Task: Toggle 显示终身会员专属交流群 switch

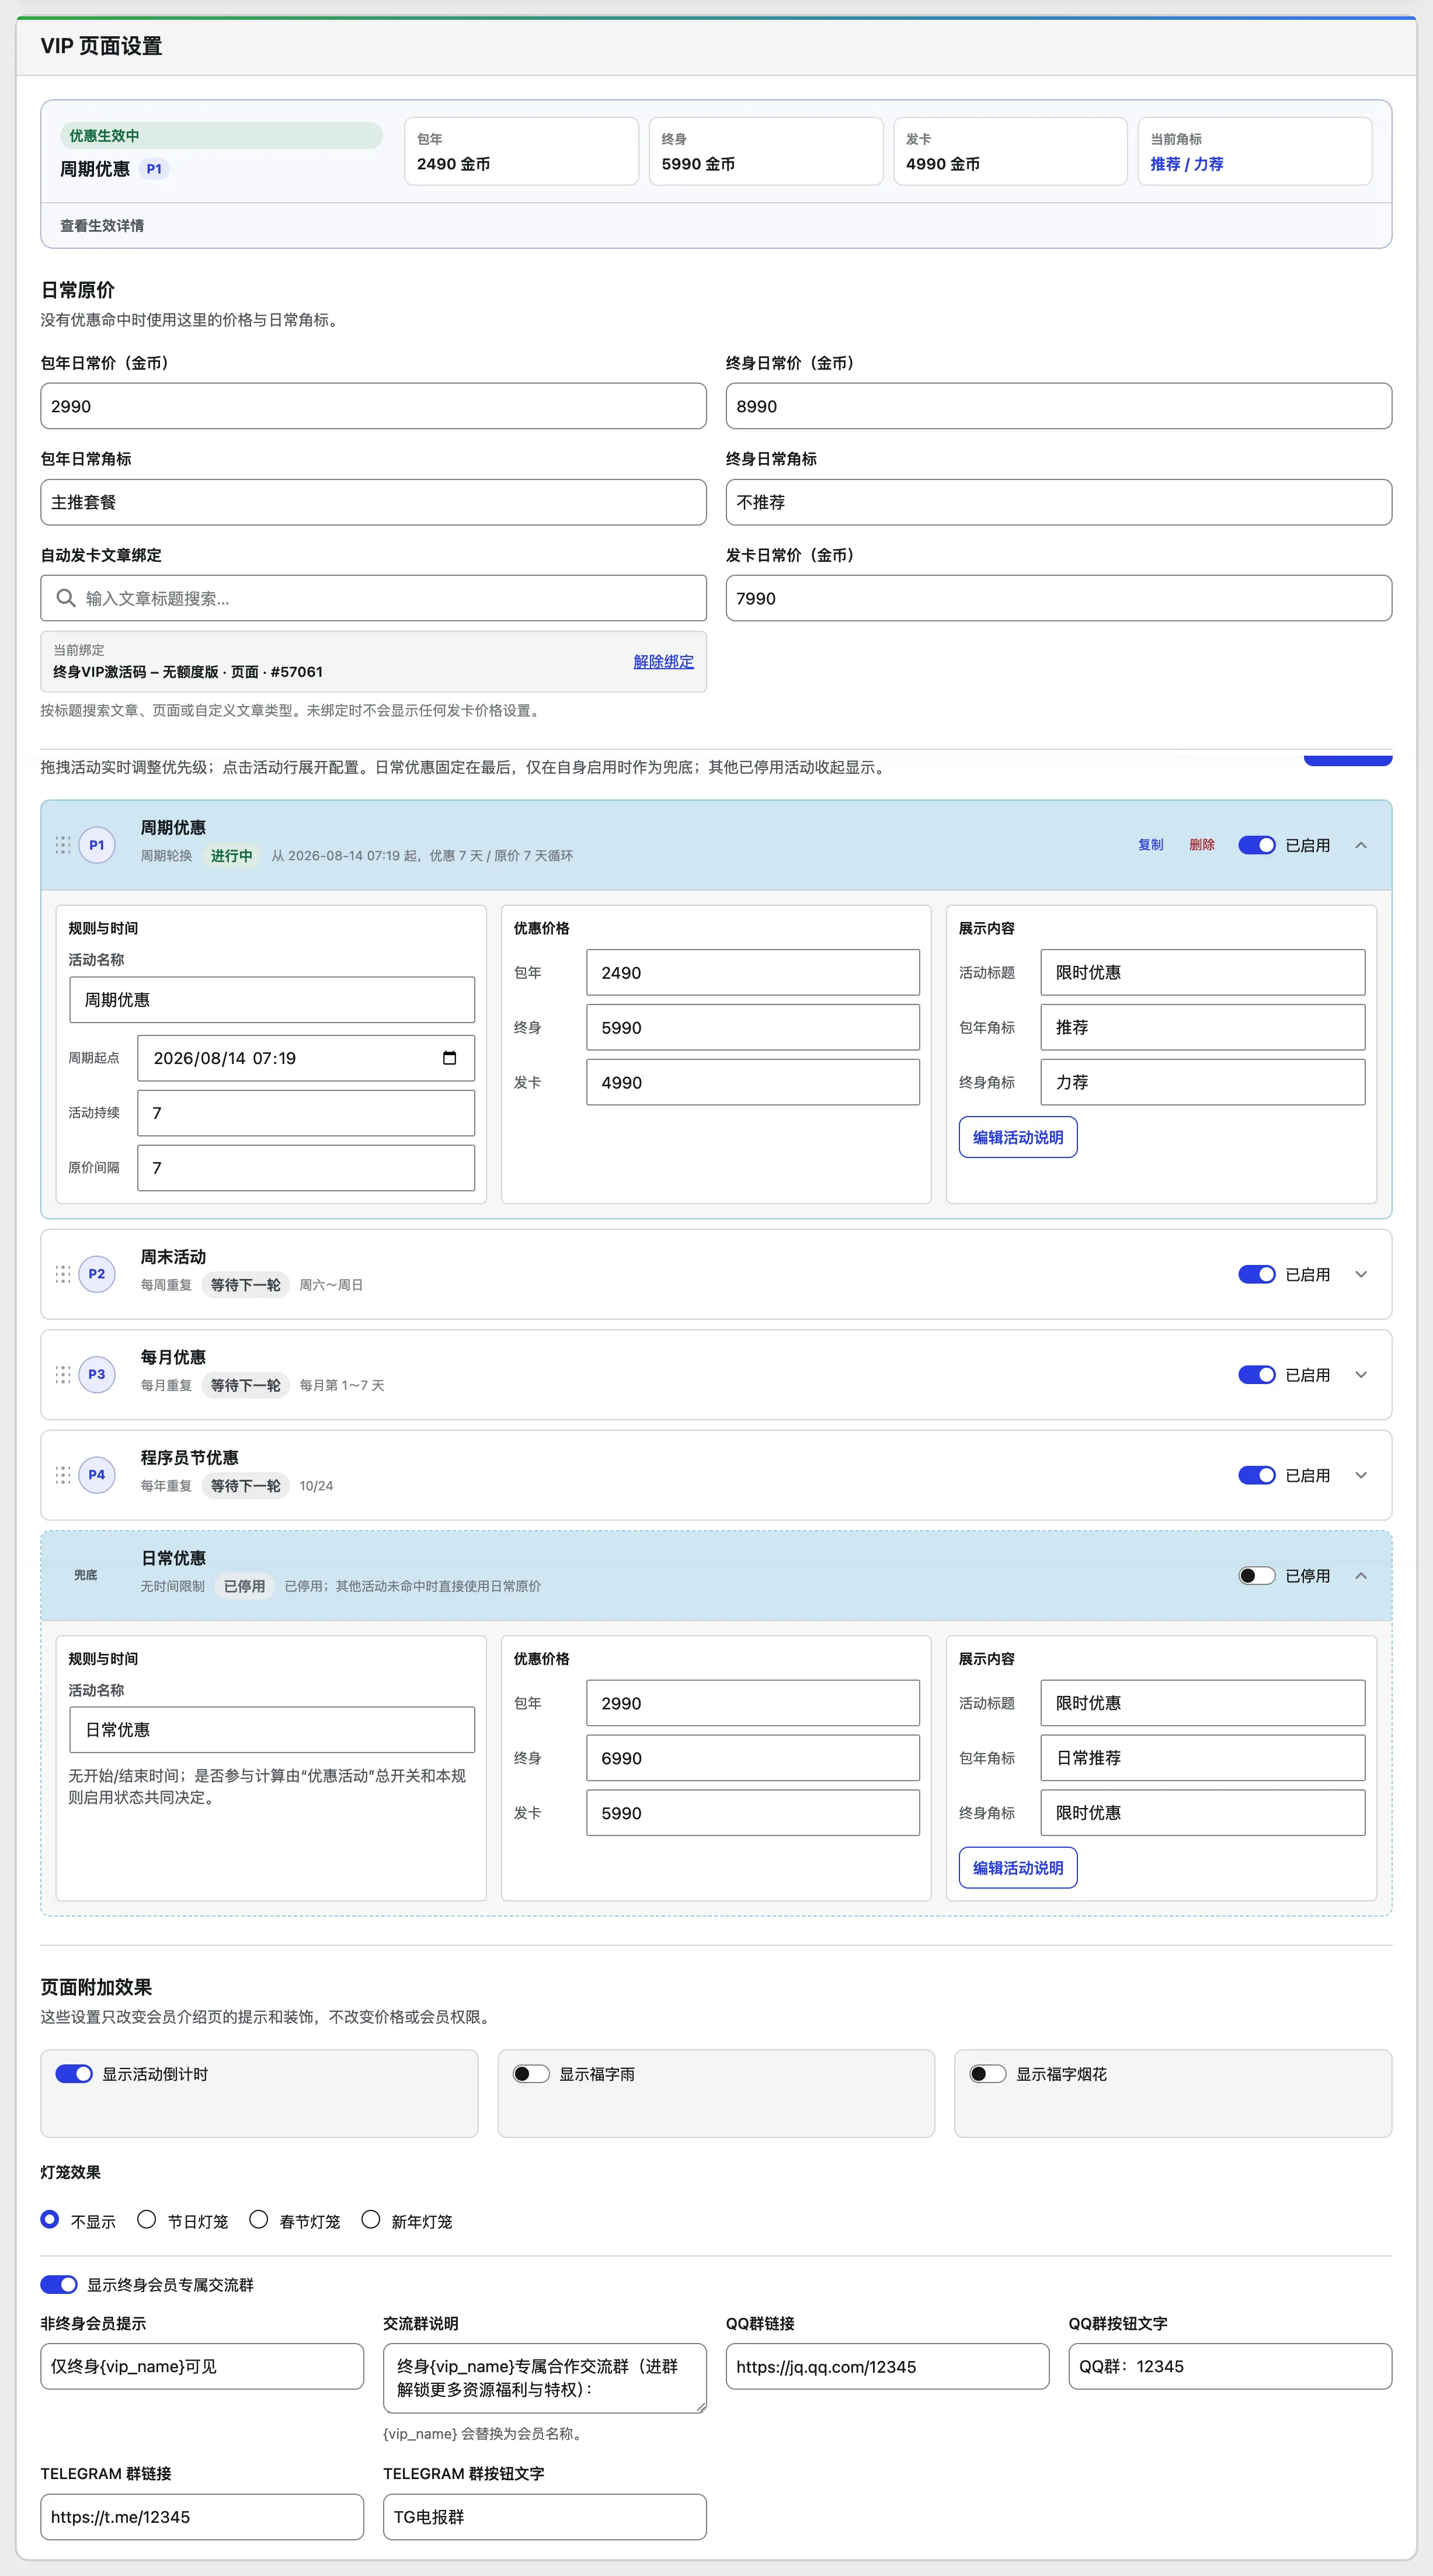Action: tap(59, 2284)
